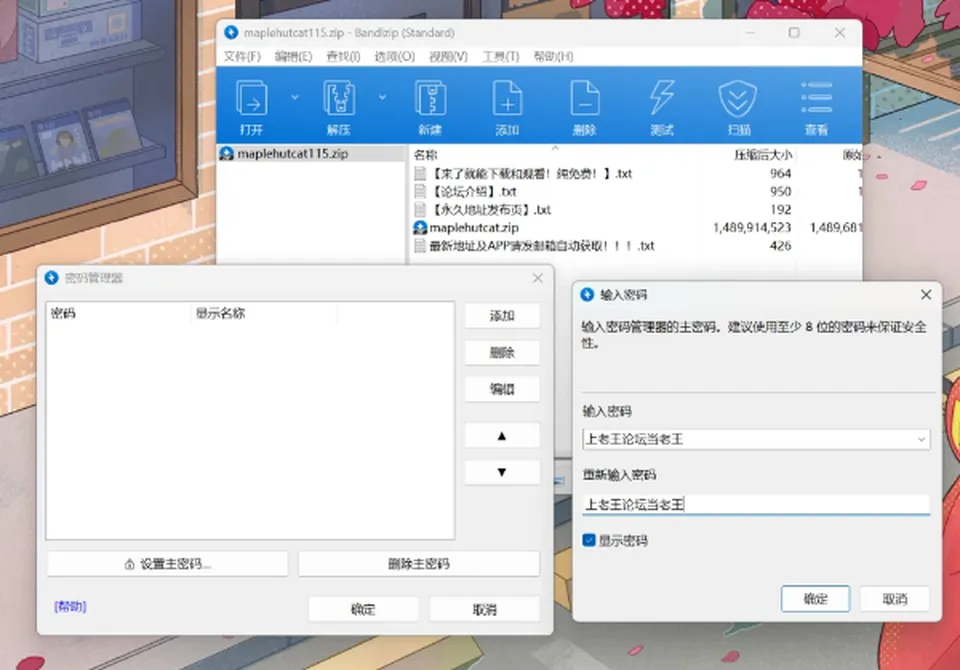Click 确定 in the 输入密码 dialog
The image size is (960, 670).
pos(815,599)
